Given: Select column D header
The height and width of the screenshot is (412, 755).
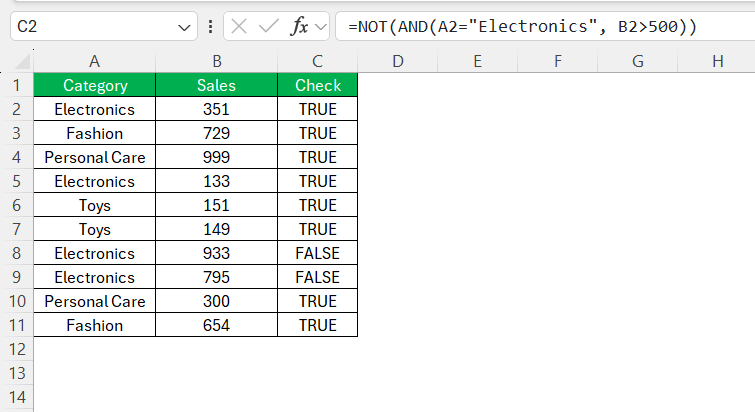Looking at the screenshot, I should tap(397, 61).
